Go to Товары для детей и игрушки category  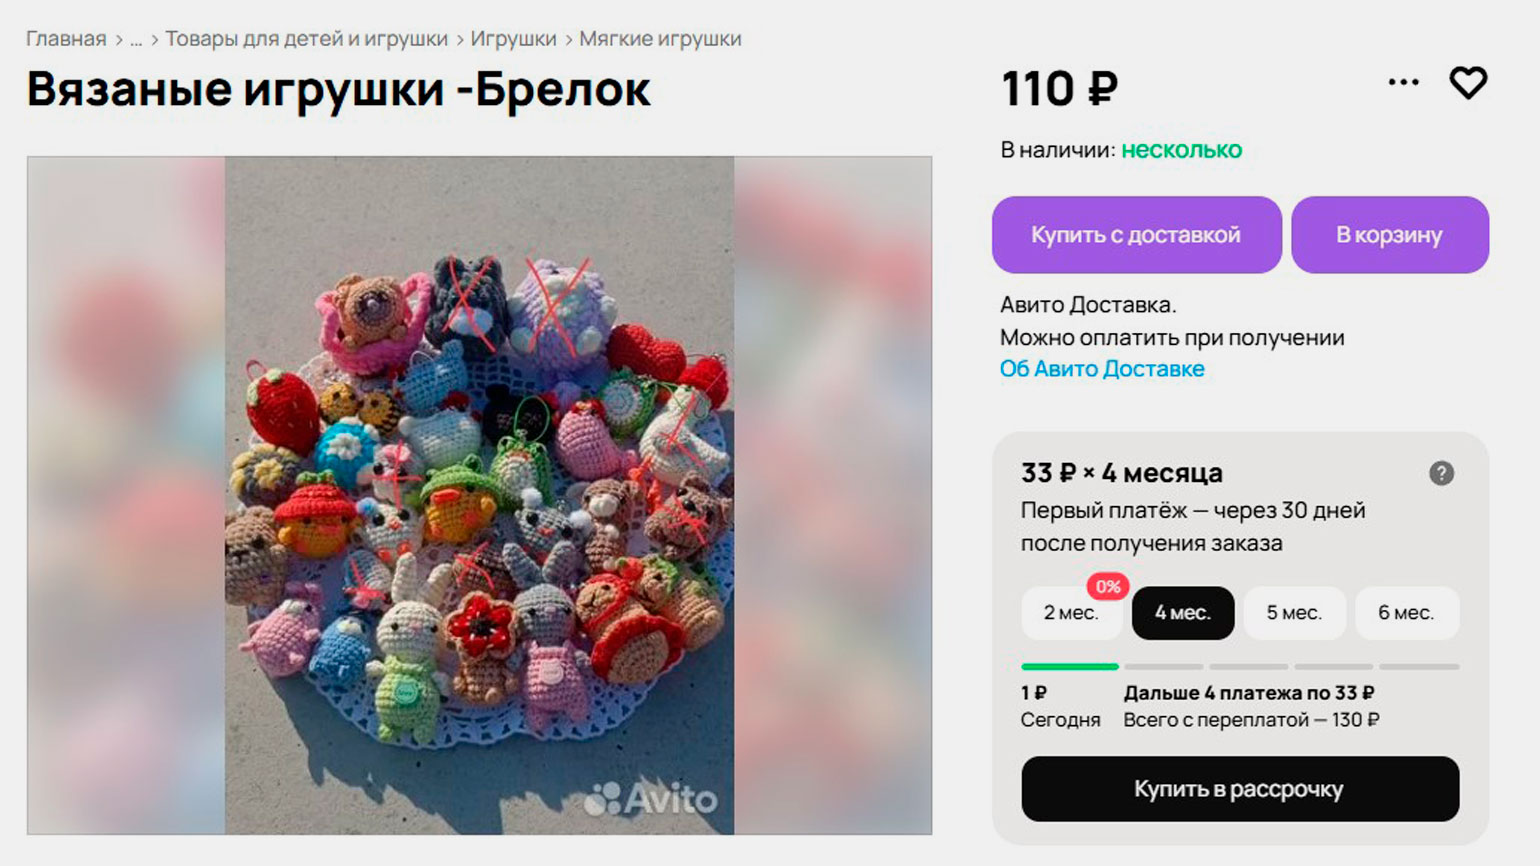click(x=306, y=39)
